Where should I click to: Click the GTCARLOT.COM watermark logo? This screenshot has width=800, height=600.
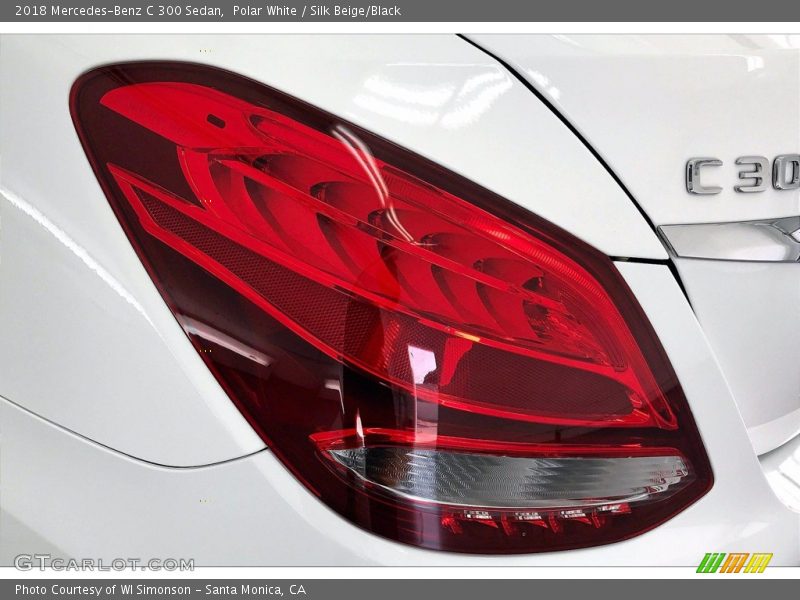(90, 562)
